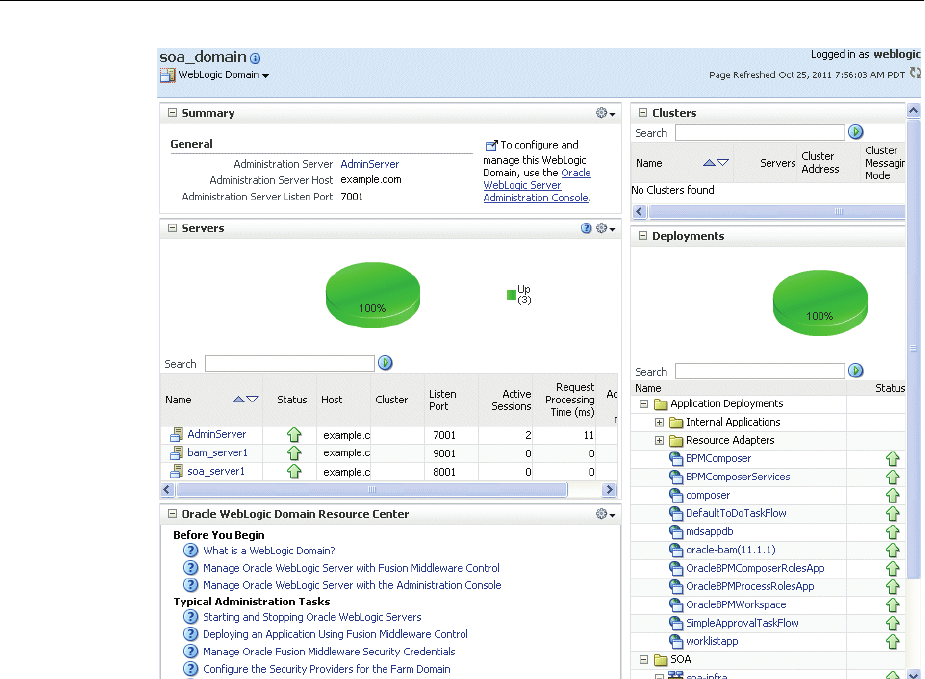
Task: Open 'Manage Oracle Fusion Middleware Security Credentials'
Action: pyautogui.click(x=329, y=652)
